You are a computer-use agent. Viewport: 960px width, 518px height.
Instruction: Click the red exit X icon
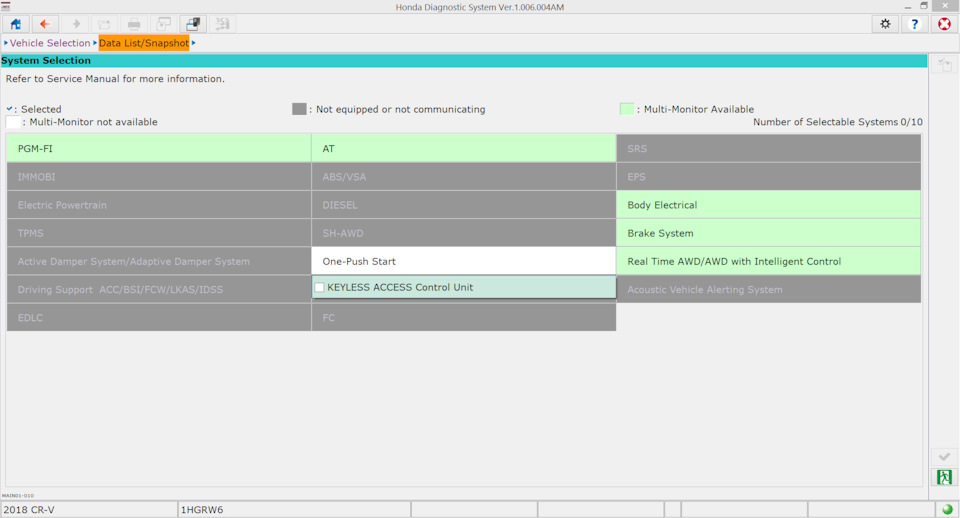(x=944, y=24)
